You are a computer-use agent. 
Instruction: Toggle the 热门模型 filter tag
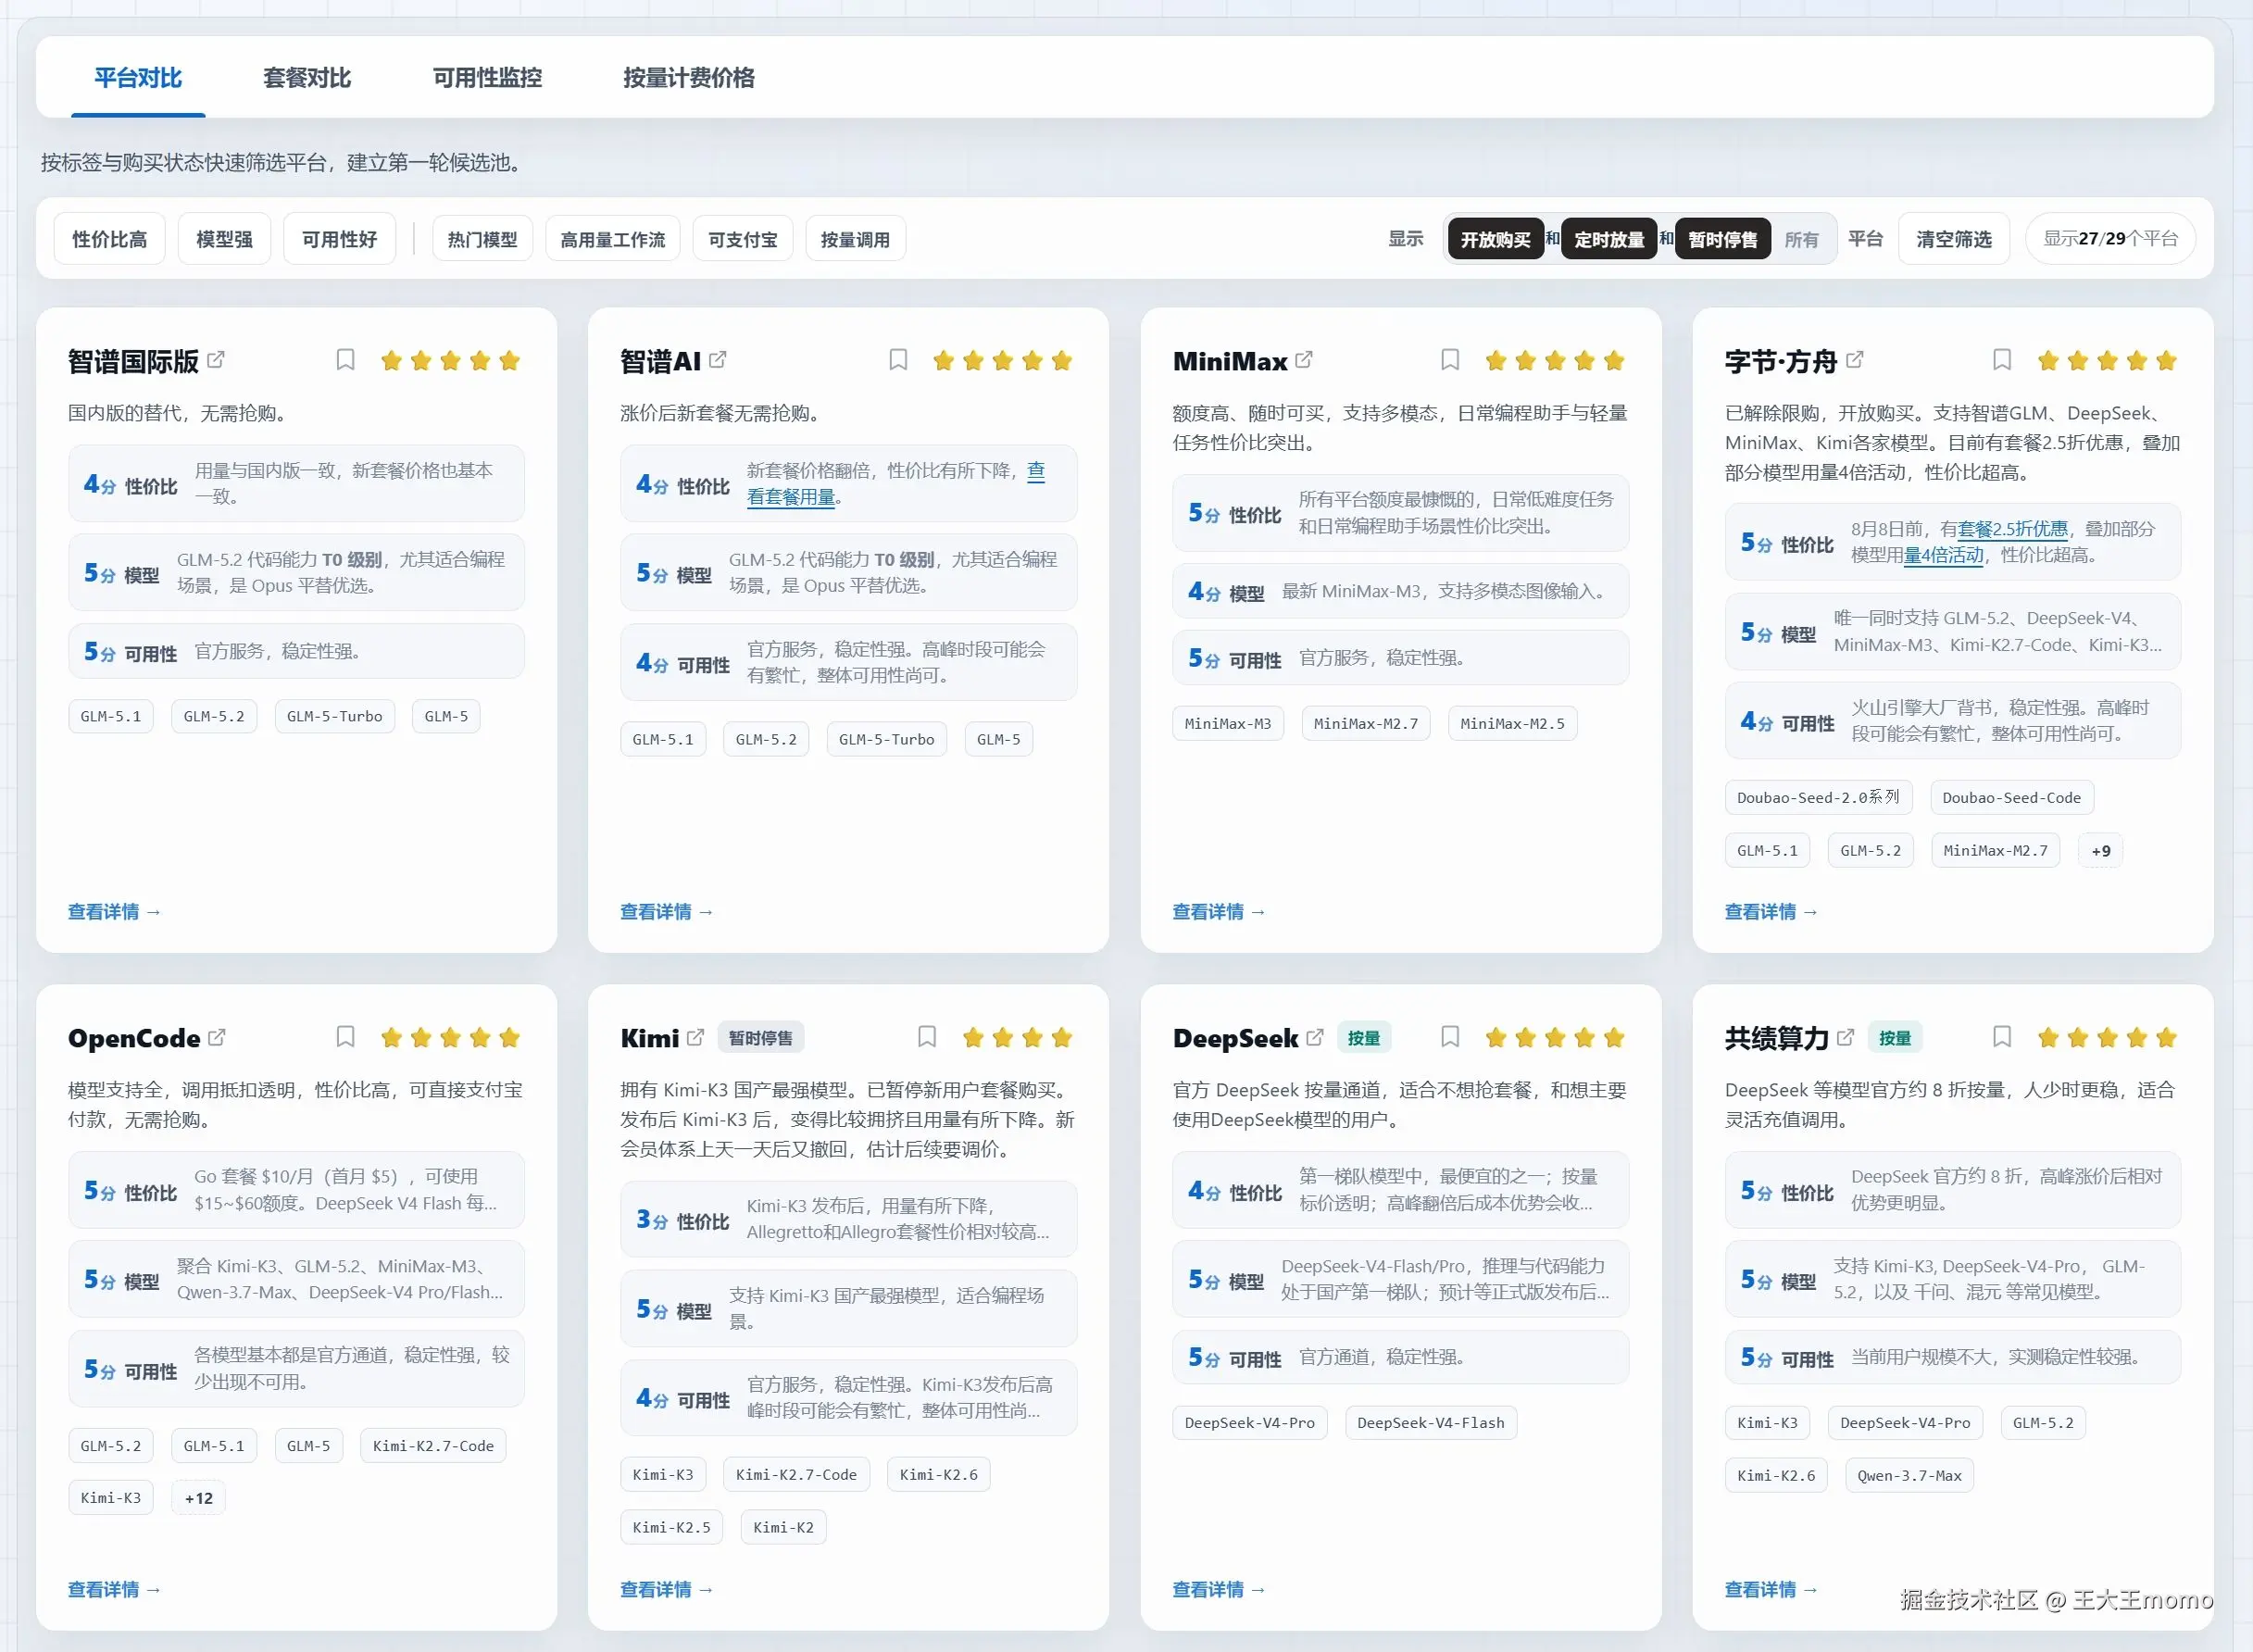(x=483, y=239)
